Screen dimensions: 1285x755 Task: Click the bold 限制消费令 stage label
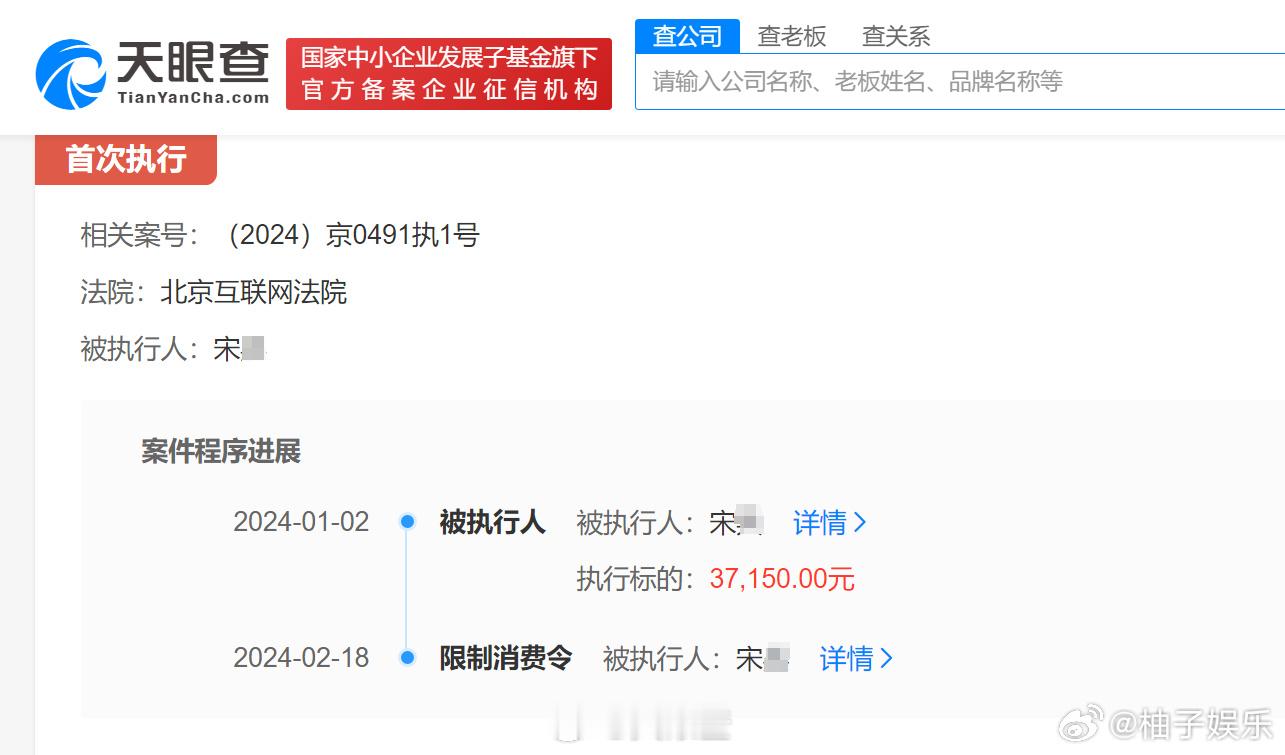[x=506, y=658]
